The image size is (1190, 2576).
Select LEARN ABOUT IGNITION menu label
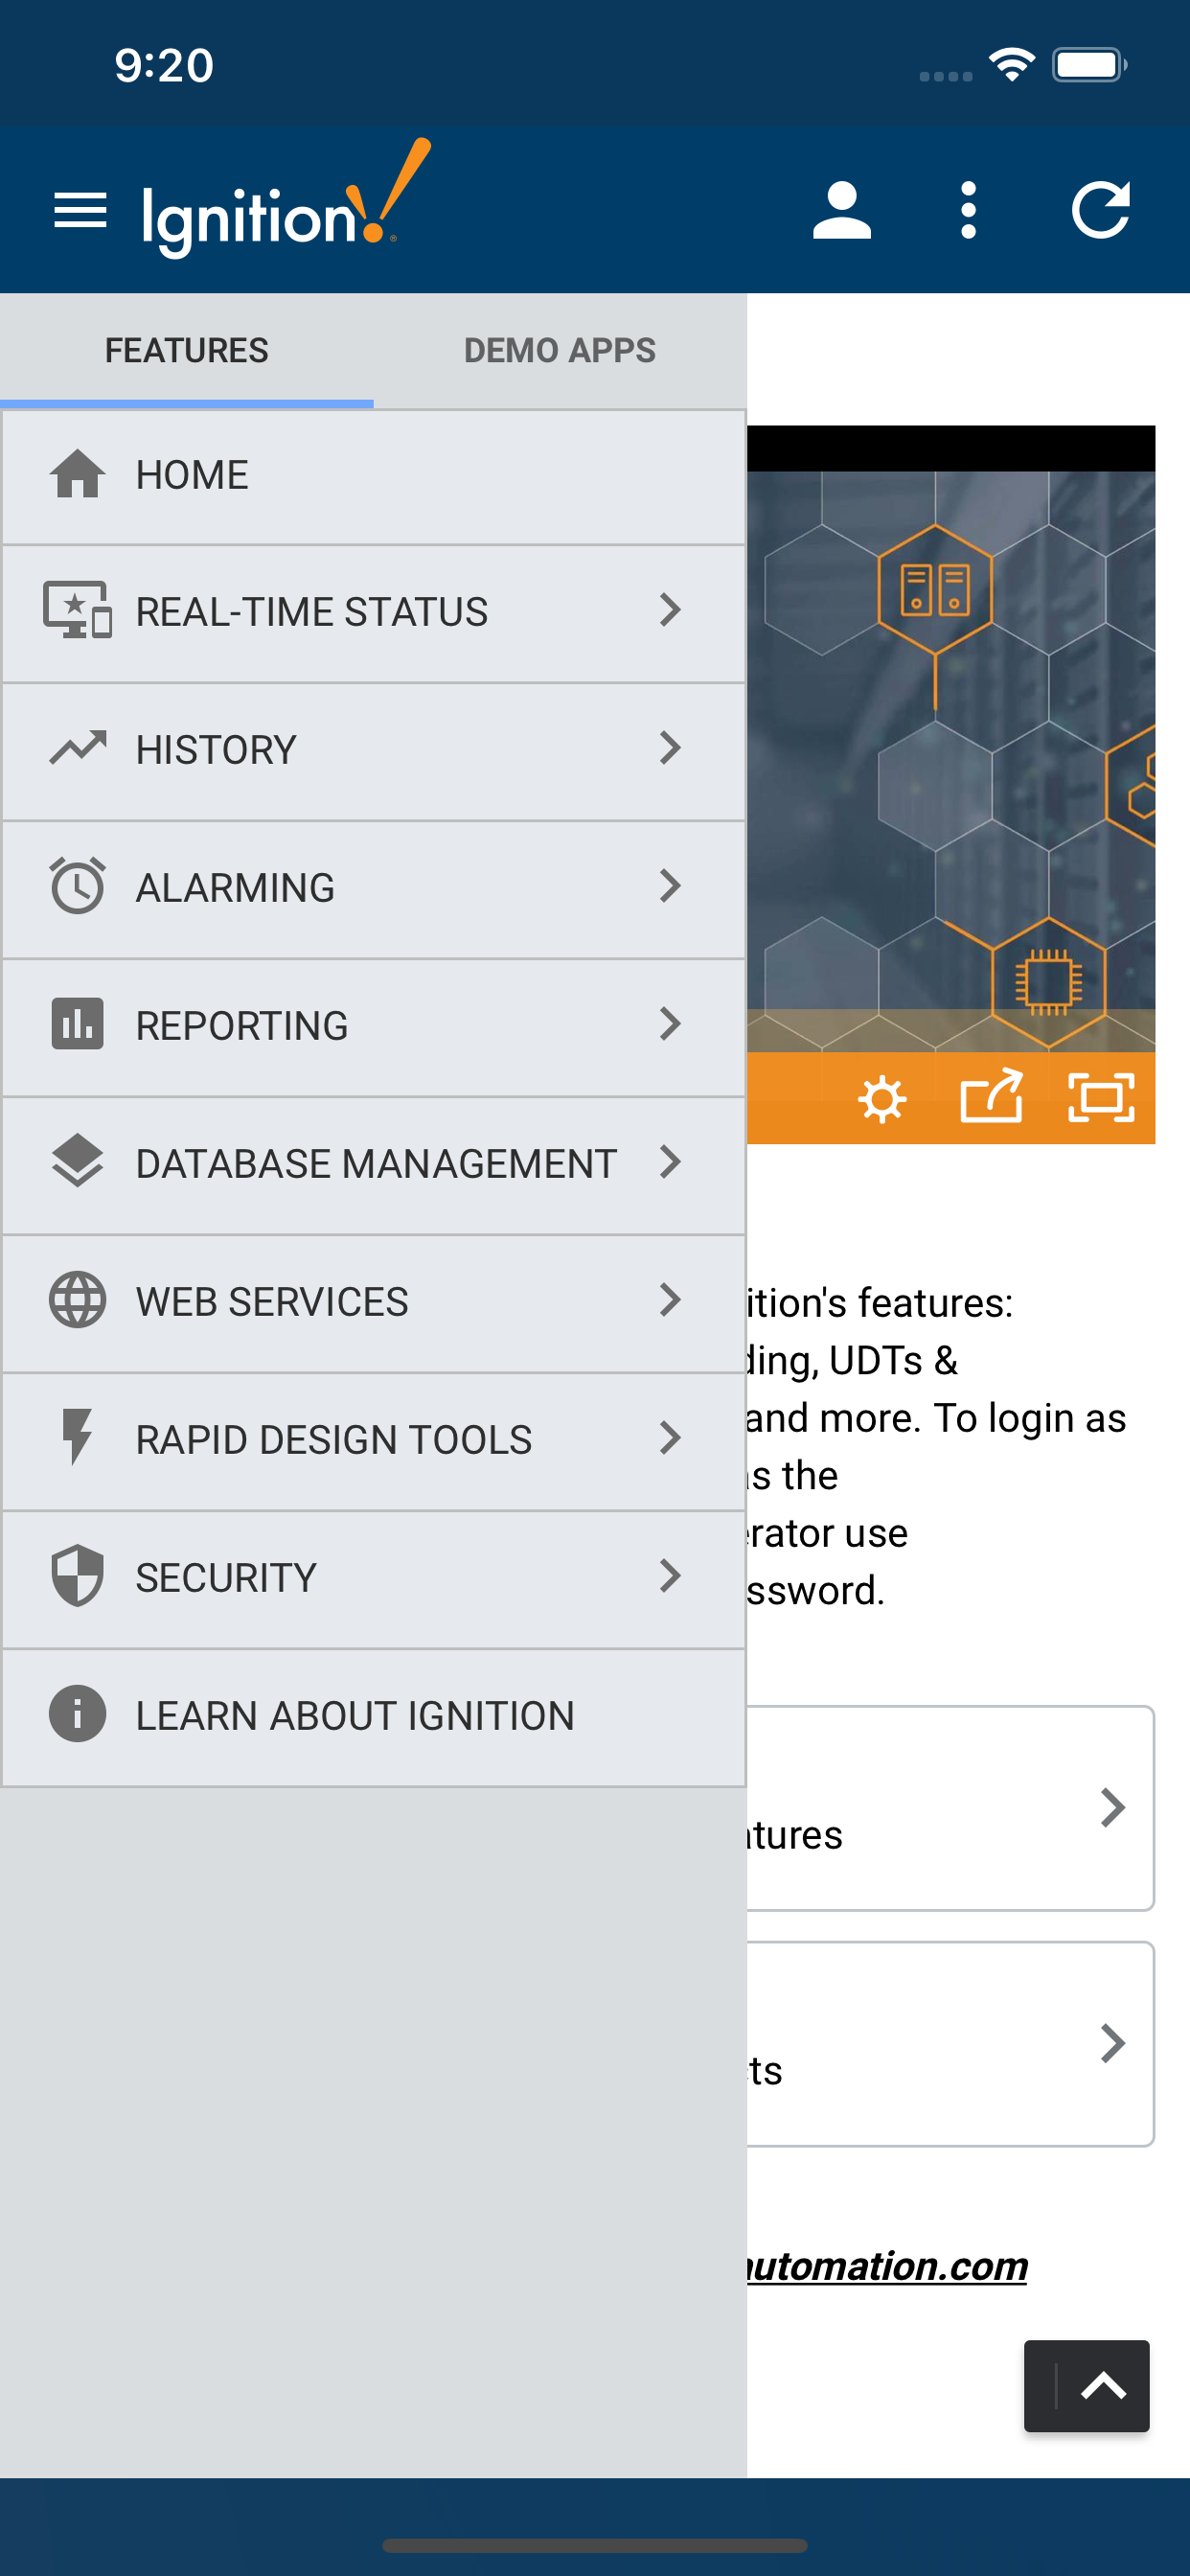[355, 1716]
